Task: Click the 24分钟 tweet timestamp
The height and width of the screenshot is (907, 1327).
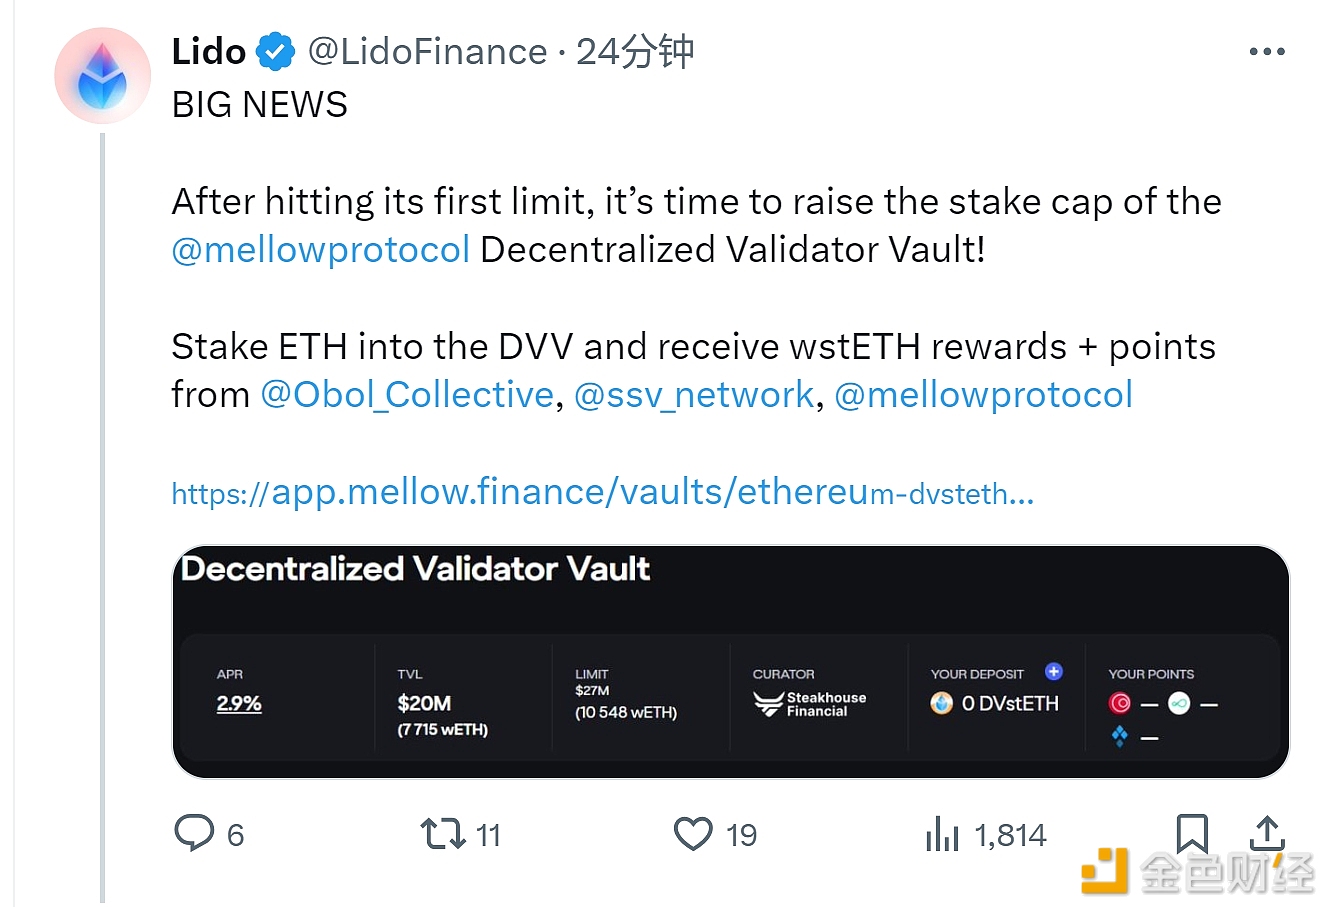Action: (635, 52)
